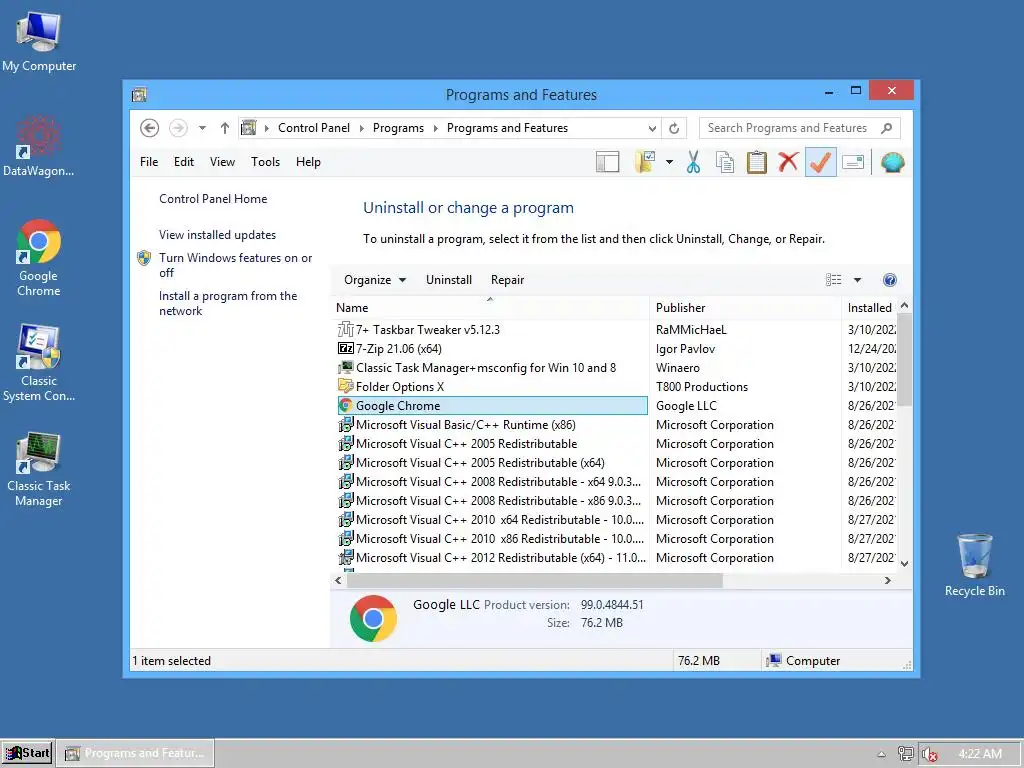1024x768 pixels.
Task: Open View installed updates link
Action: [217, 235]
